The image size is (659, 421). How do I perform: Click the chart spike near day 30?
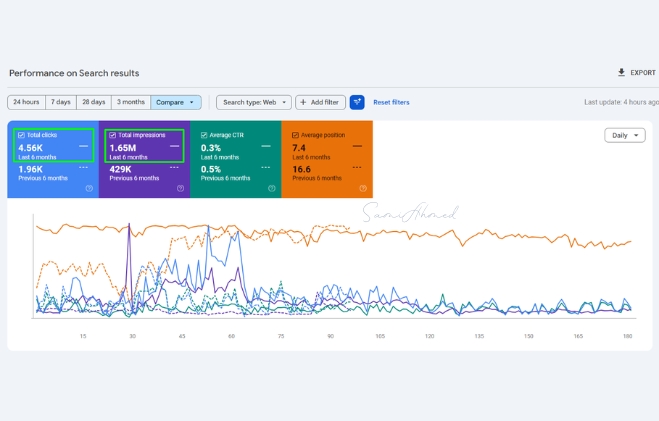coord(129,226)
